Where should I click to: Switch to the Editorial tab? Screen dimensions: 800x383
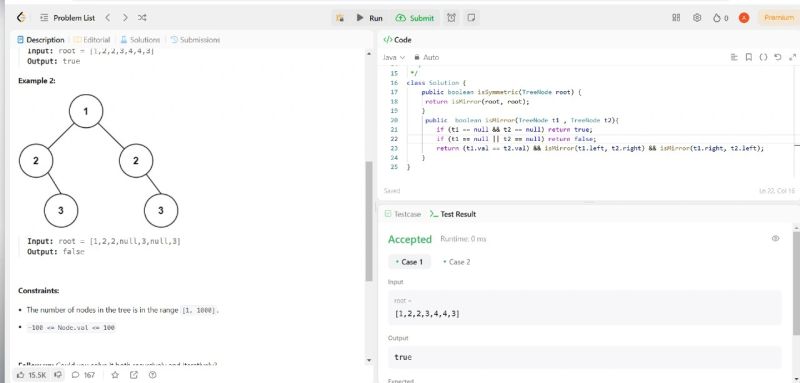[92, 40]
